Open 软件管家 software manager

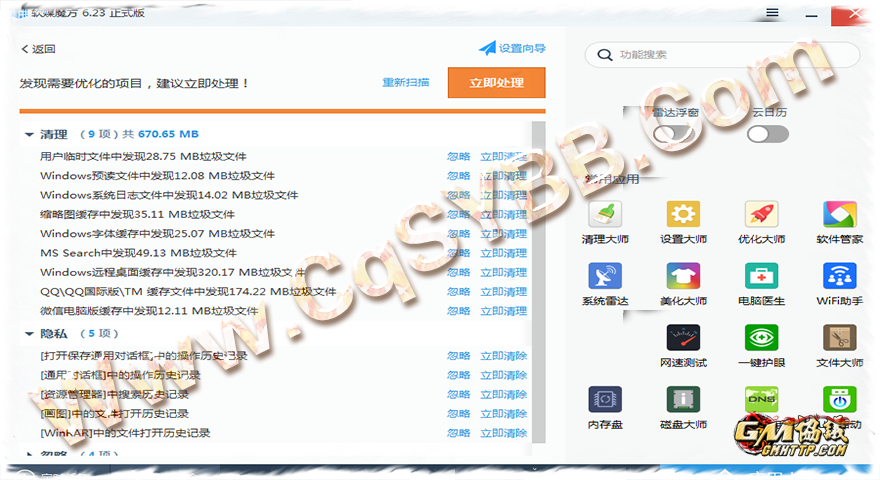click(840, 222)
